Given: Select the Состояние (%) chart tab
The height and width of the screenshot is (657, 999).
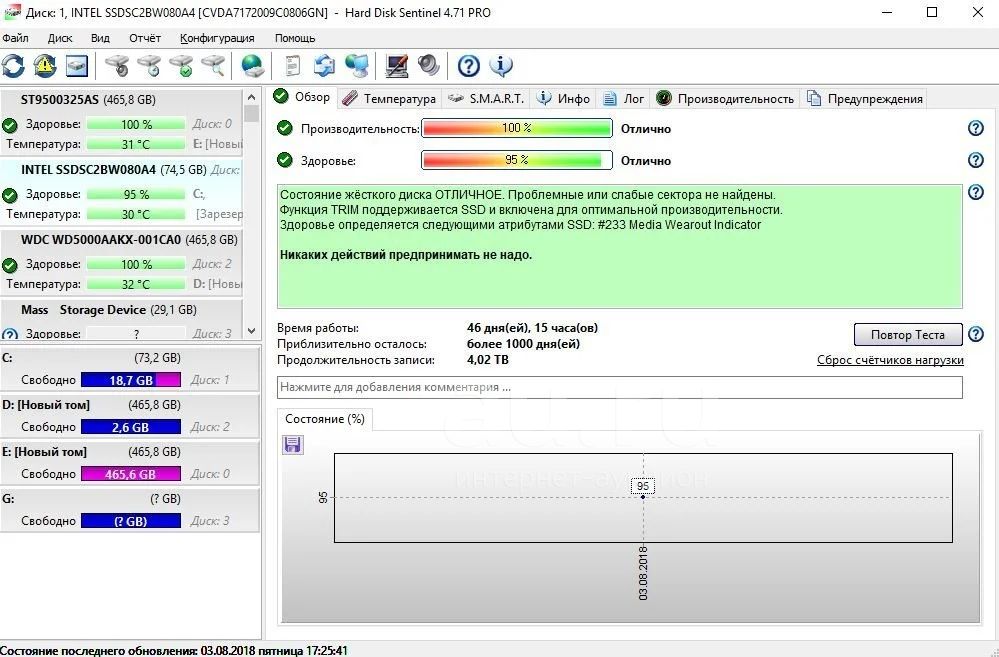Looking at the screenshot, I should 325,419.
